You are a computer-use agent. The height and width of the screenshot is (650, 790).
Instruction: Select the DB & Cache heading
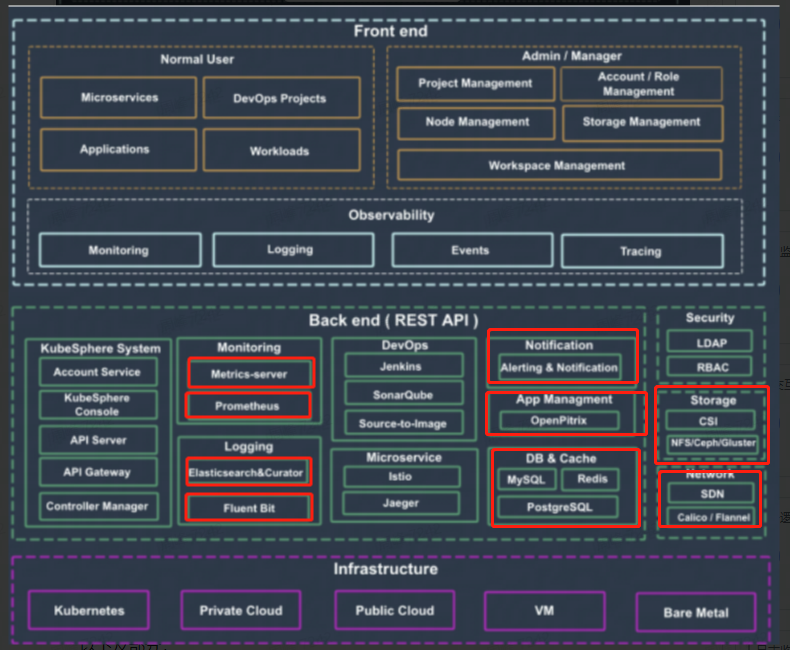coord(561,459)
